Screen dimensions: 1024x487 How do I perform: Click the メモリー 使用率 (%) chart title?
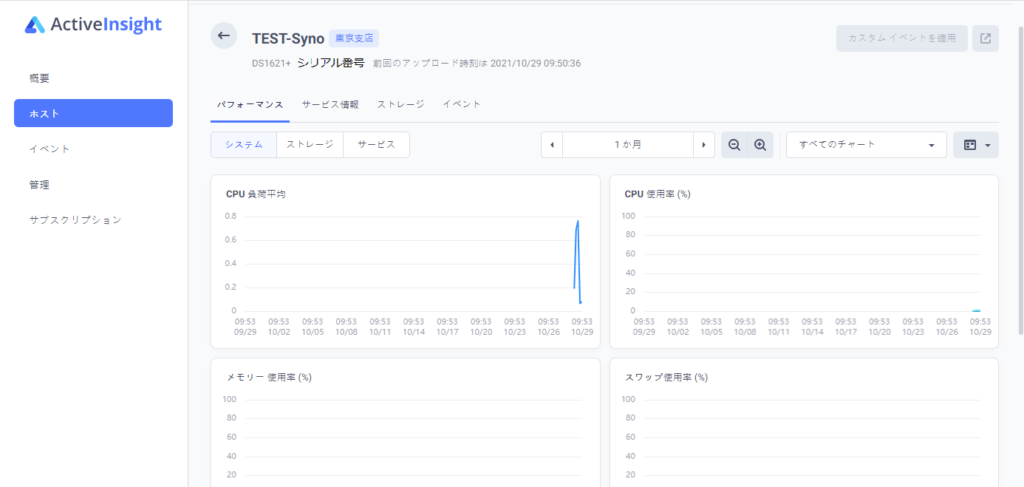(x=268, y=377)
